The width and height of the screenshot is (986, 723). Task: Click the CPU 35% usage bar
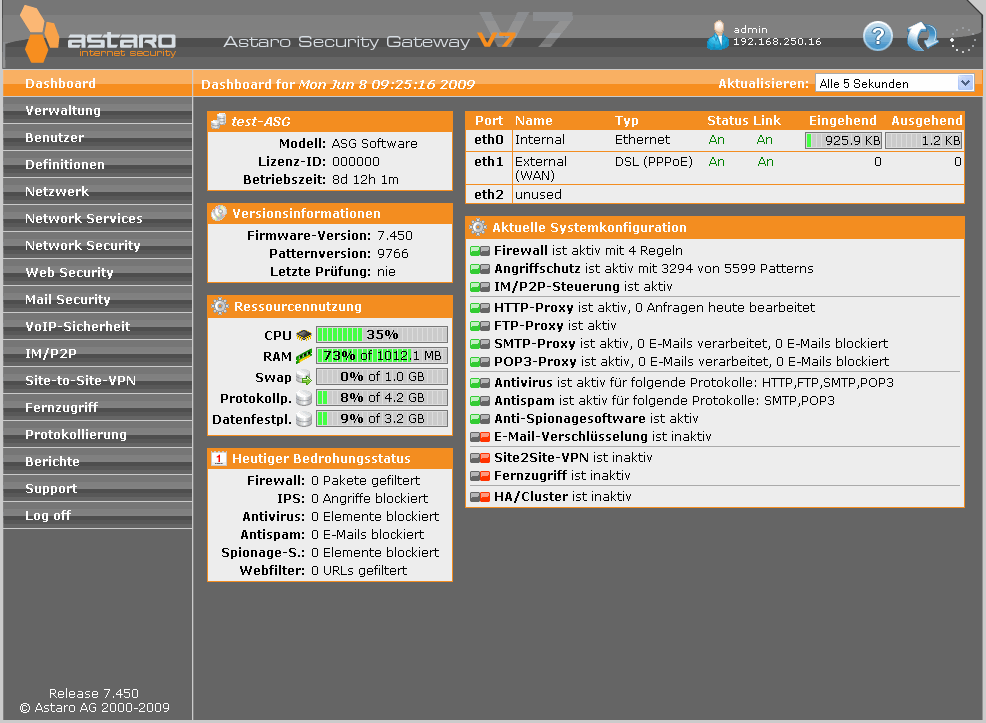tap(382, 334)
